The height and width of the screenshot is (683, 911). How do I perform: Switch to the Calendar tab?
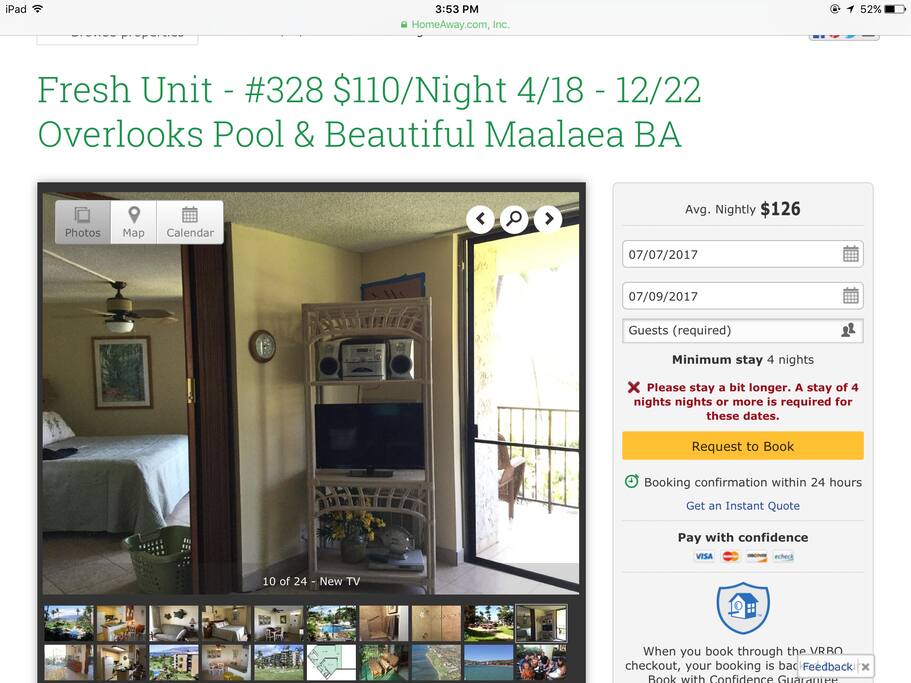pyautogui.click(x=190, y=222)
